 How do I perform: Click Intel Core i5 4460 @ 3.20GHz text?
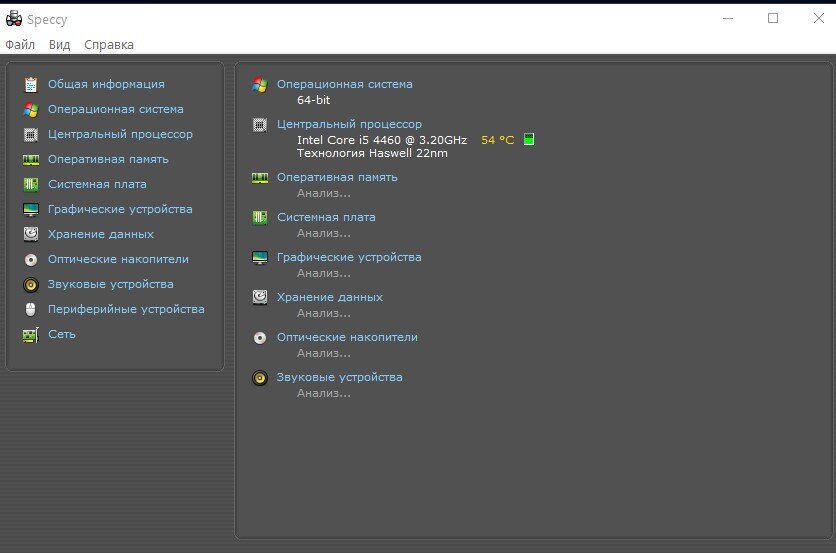click(382, 140)
